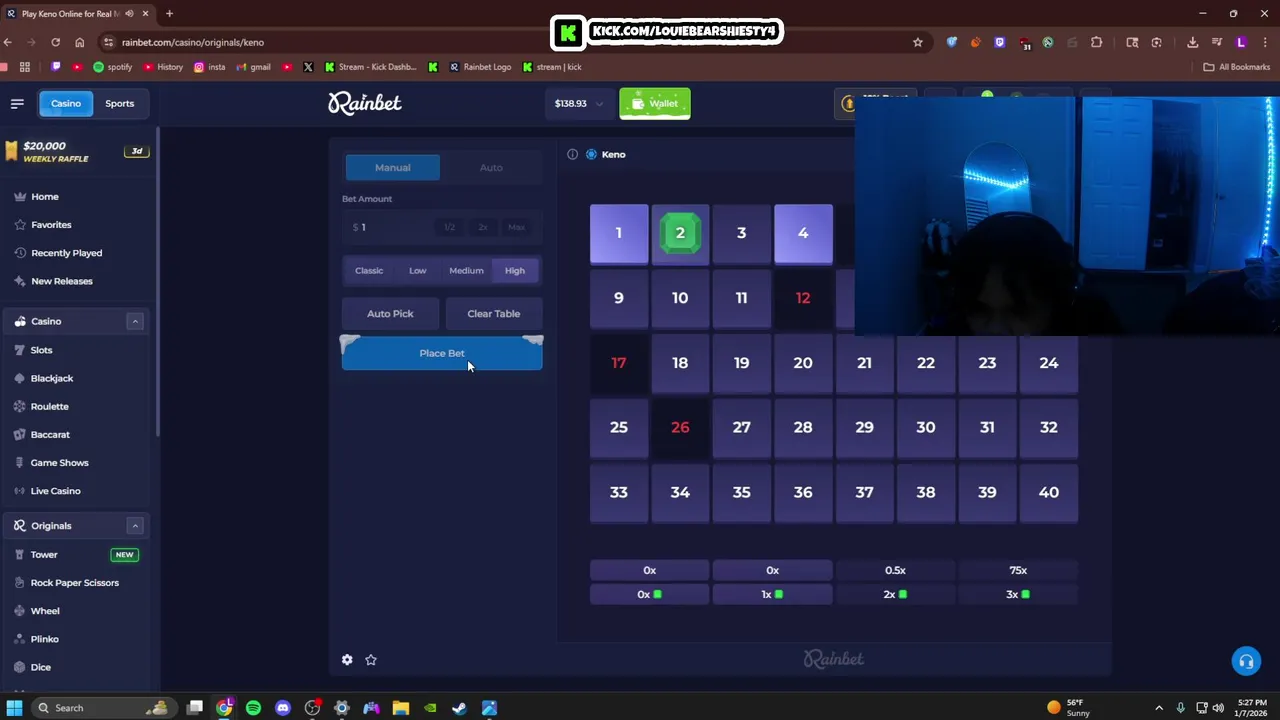The height and width of the screenshot is (720, 1280).
Task: Open Chrome downloads icon
Action: pos(1192,42)
